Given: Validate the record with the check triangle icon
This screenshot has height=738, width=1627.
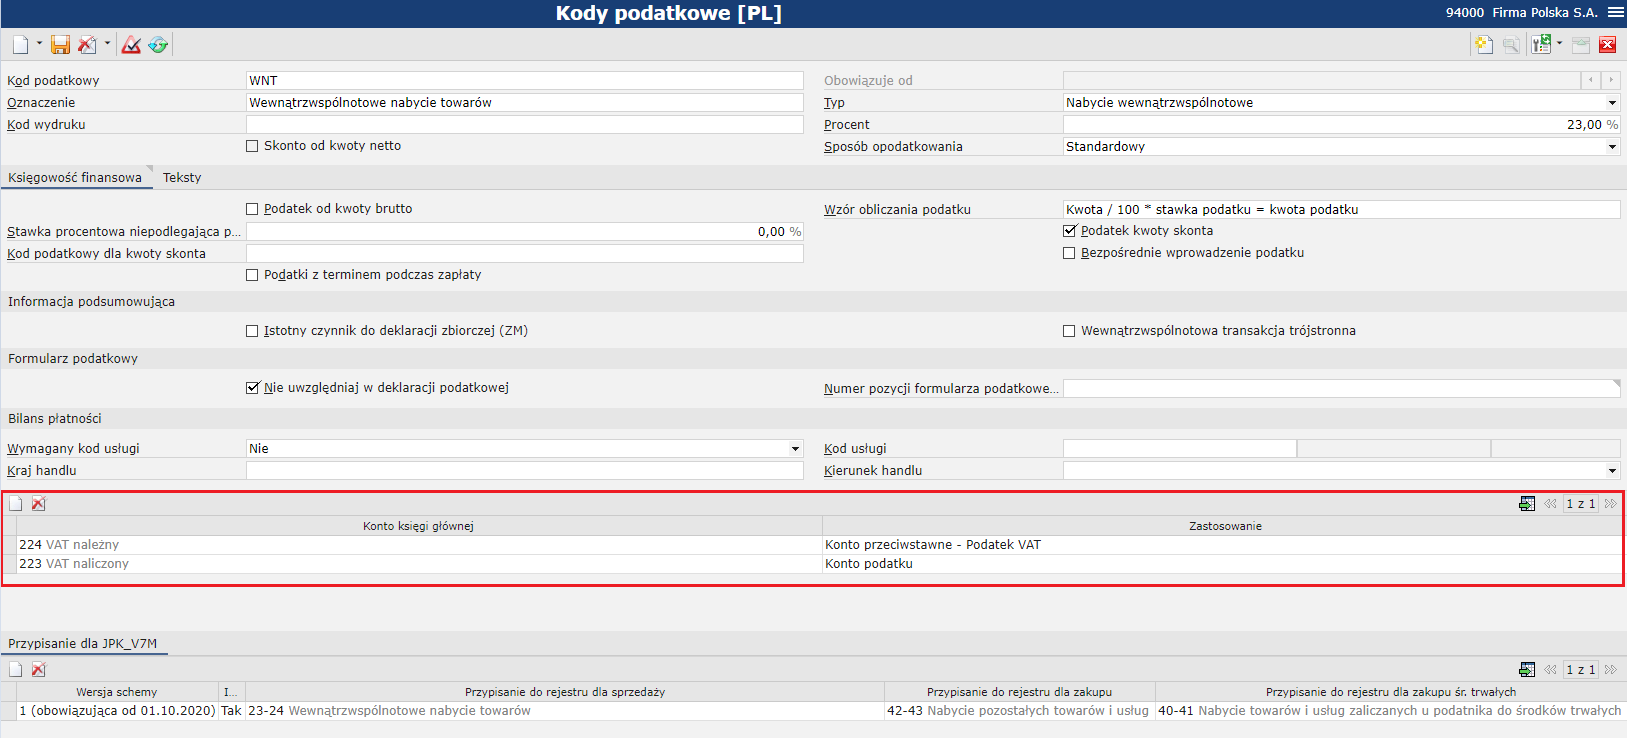Looking at the screenshot, I should click(131, 44).
